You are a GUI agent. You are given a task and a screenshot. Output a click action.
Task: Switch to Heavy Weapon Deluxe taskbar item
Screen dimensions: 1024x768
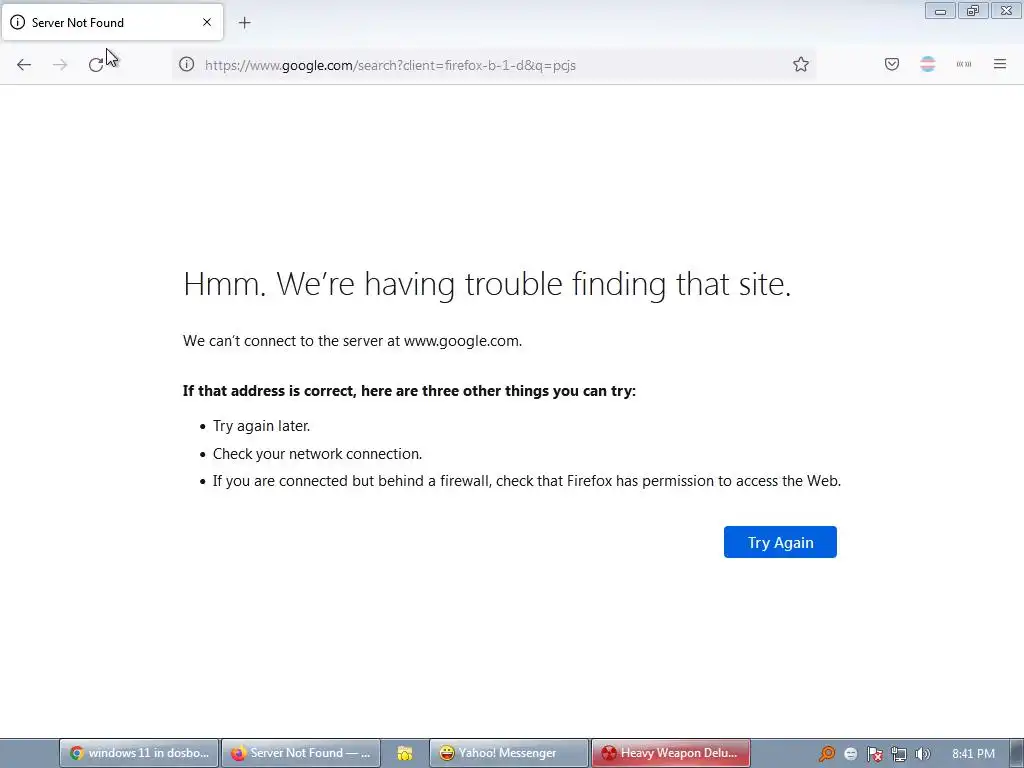point(671,753)
